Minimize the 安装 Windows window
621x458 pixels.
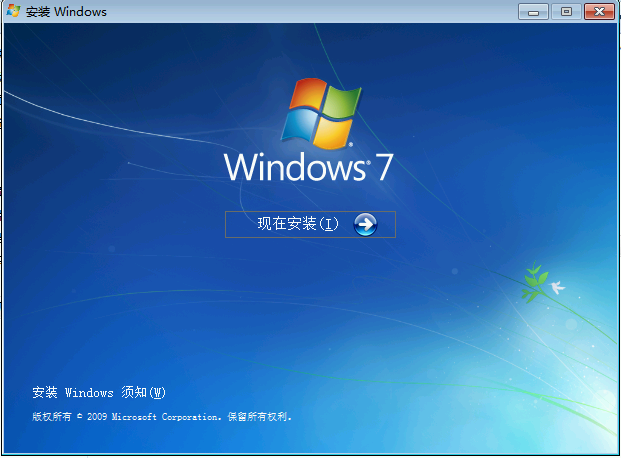tap(533, 12)
